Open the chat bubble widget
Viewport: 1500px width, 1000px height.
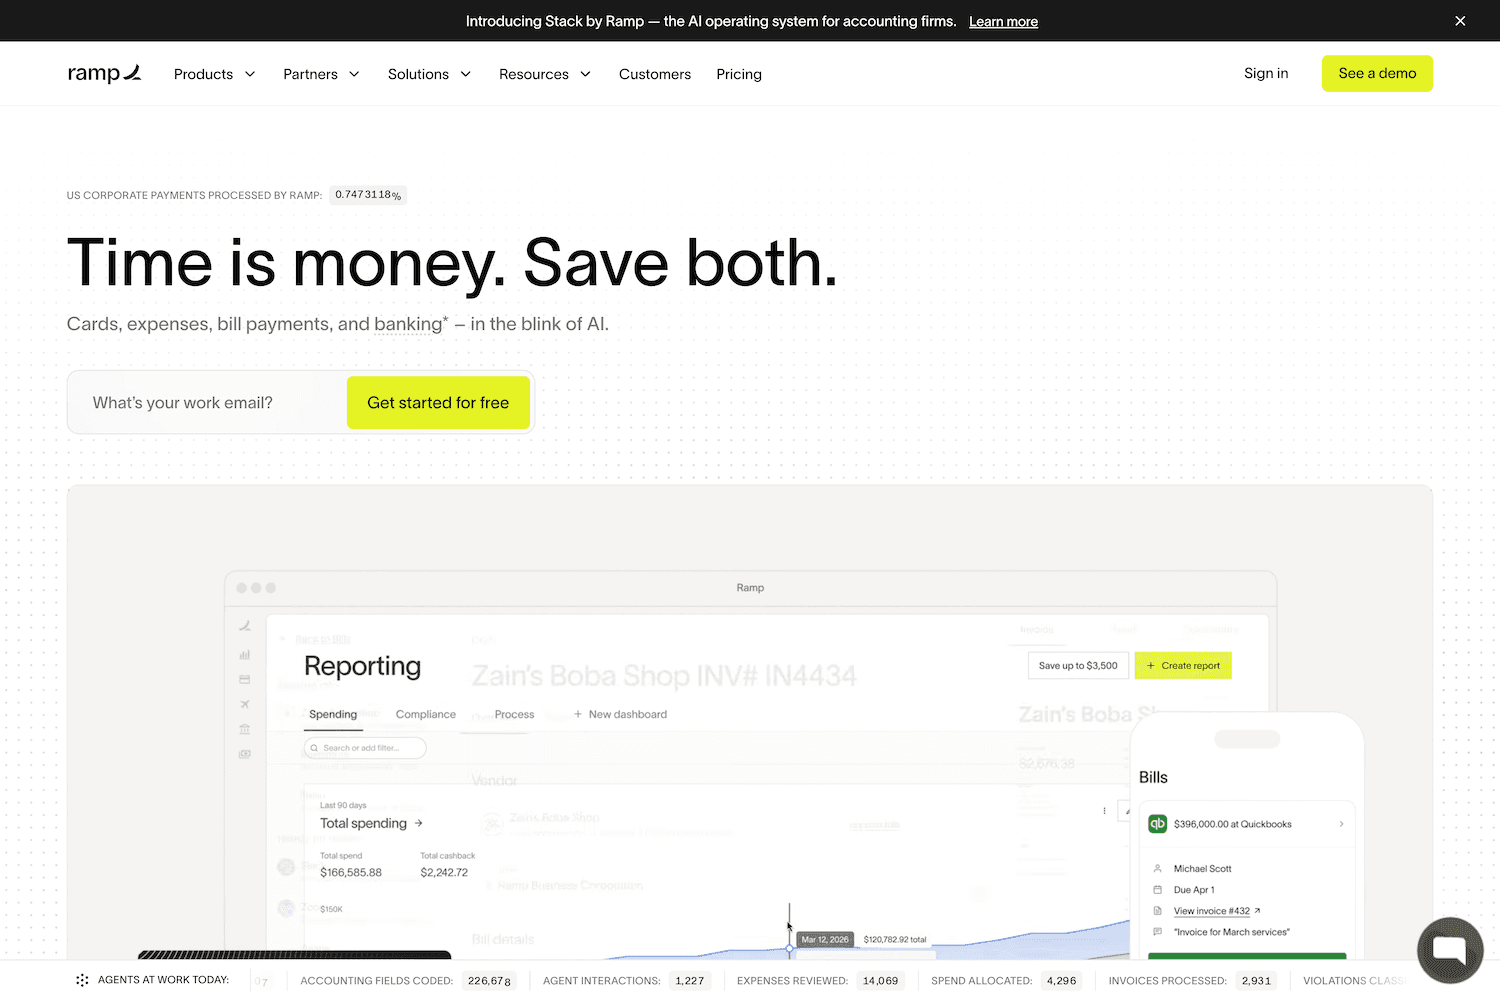(x=1450, y=950)
